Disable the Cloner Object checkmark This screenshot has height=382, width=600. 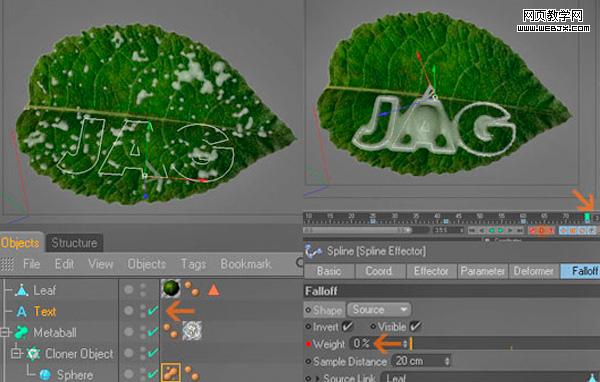pyautogui.click(x=153, y=352)
